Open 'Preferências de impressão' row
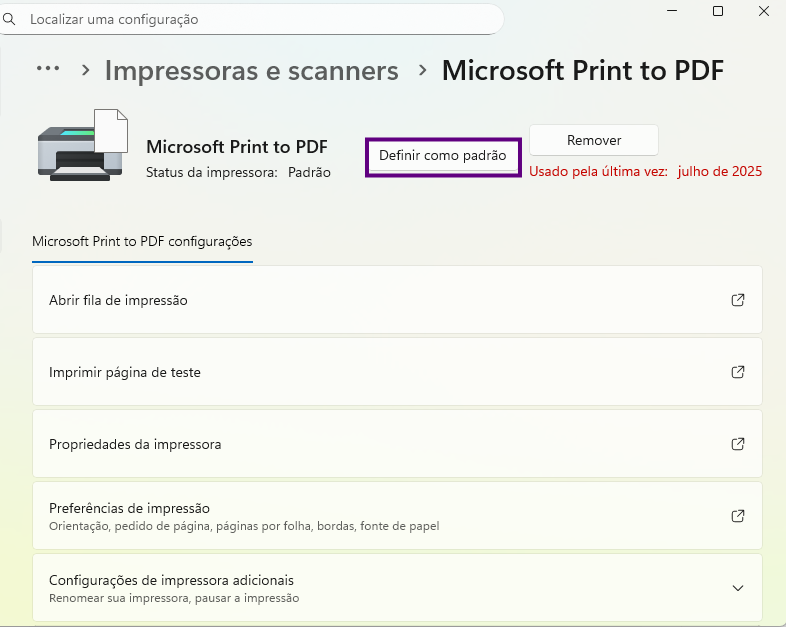The width and height of the screenshot is (786, 627). [397, 516]
